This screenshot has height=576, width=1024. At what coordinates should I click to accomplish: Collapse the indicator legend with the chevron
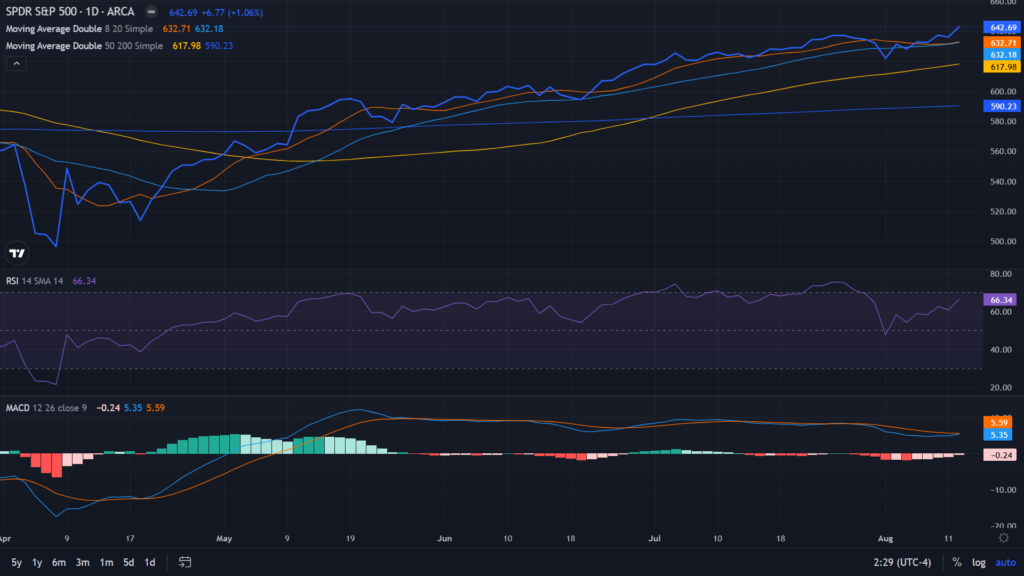(16, 63)
